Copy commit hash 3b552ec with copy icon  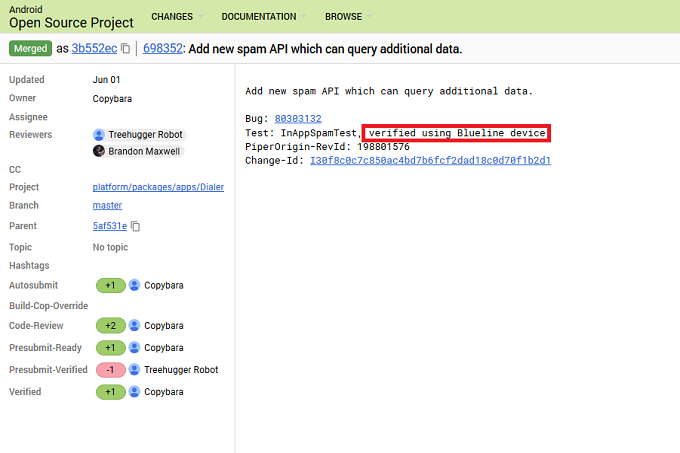click(126, 49)
